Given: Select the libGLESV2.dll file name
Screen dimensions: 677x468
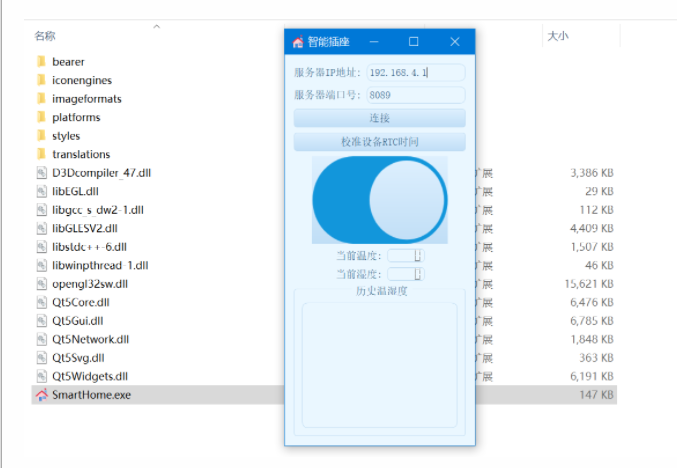Looking at the screenshot, I should (85, 228).
